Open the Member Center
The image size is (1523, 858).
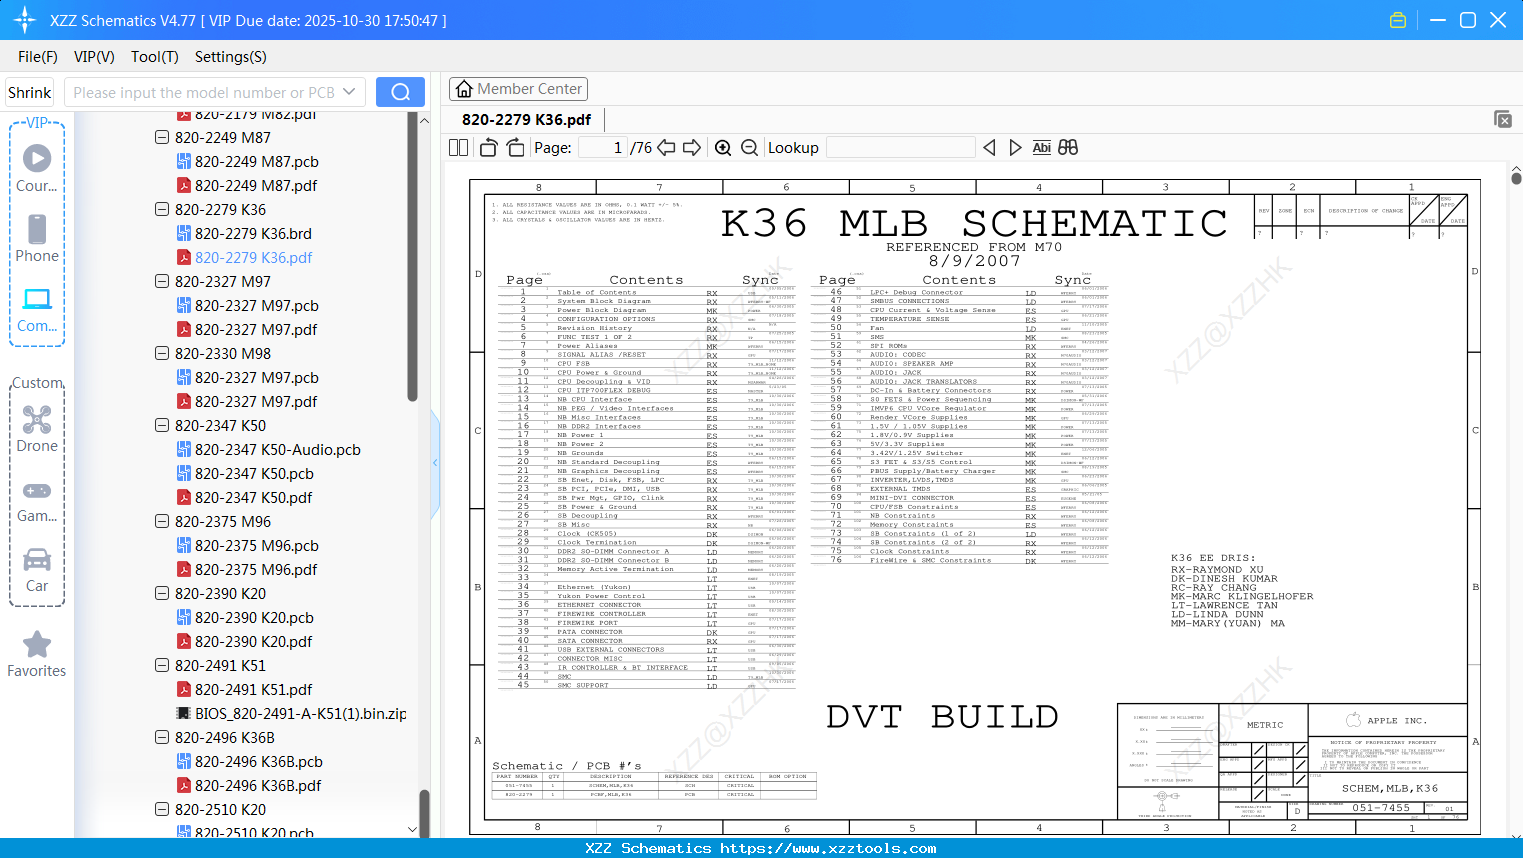click(x=518, y=89)
